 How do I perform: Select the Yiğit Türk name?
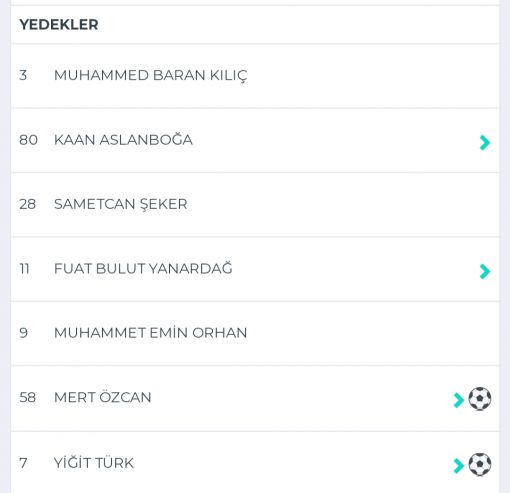click(x=94, y=463)
